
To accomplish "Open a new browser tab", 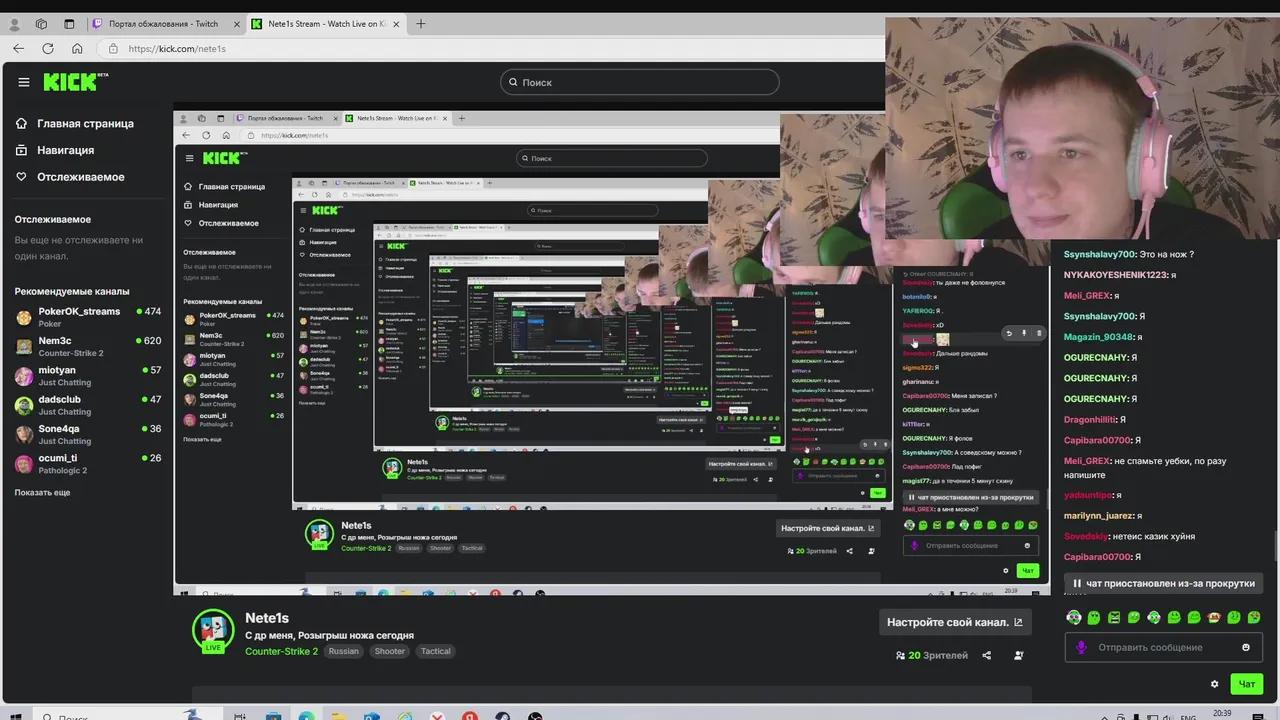I will (x=420, y=24).
